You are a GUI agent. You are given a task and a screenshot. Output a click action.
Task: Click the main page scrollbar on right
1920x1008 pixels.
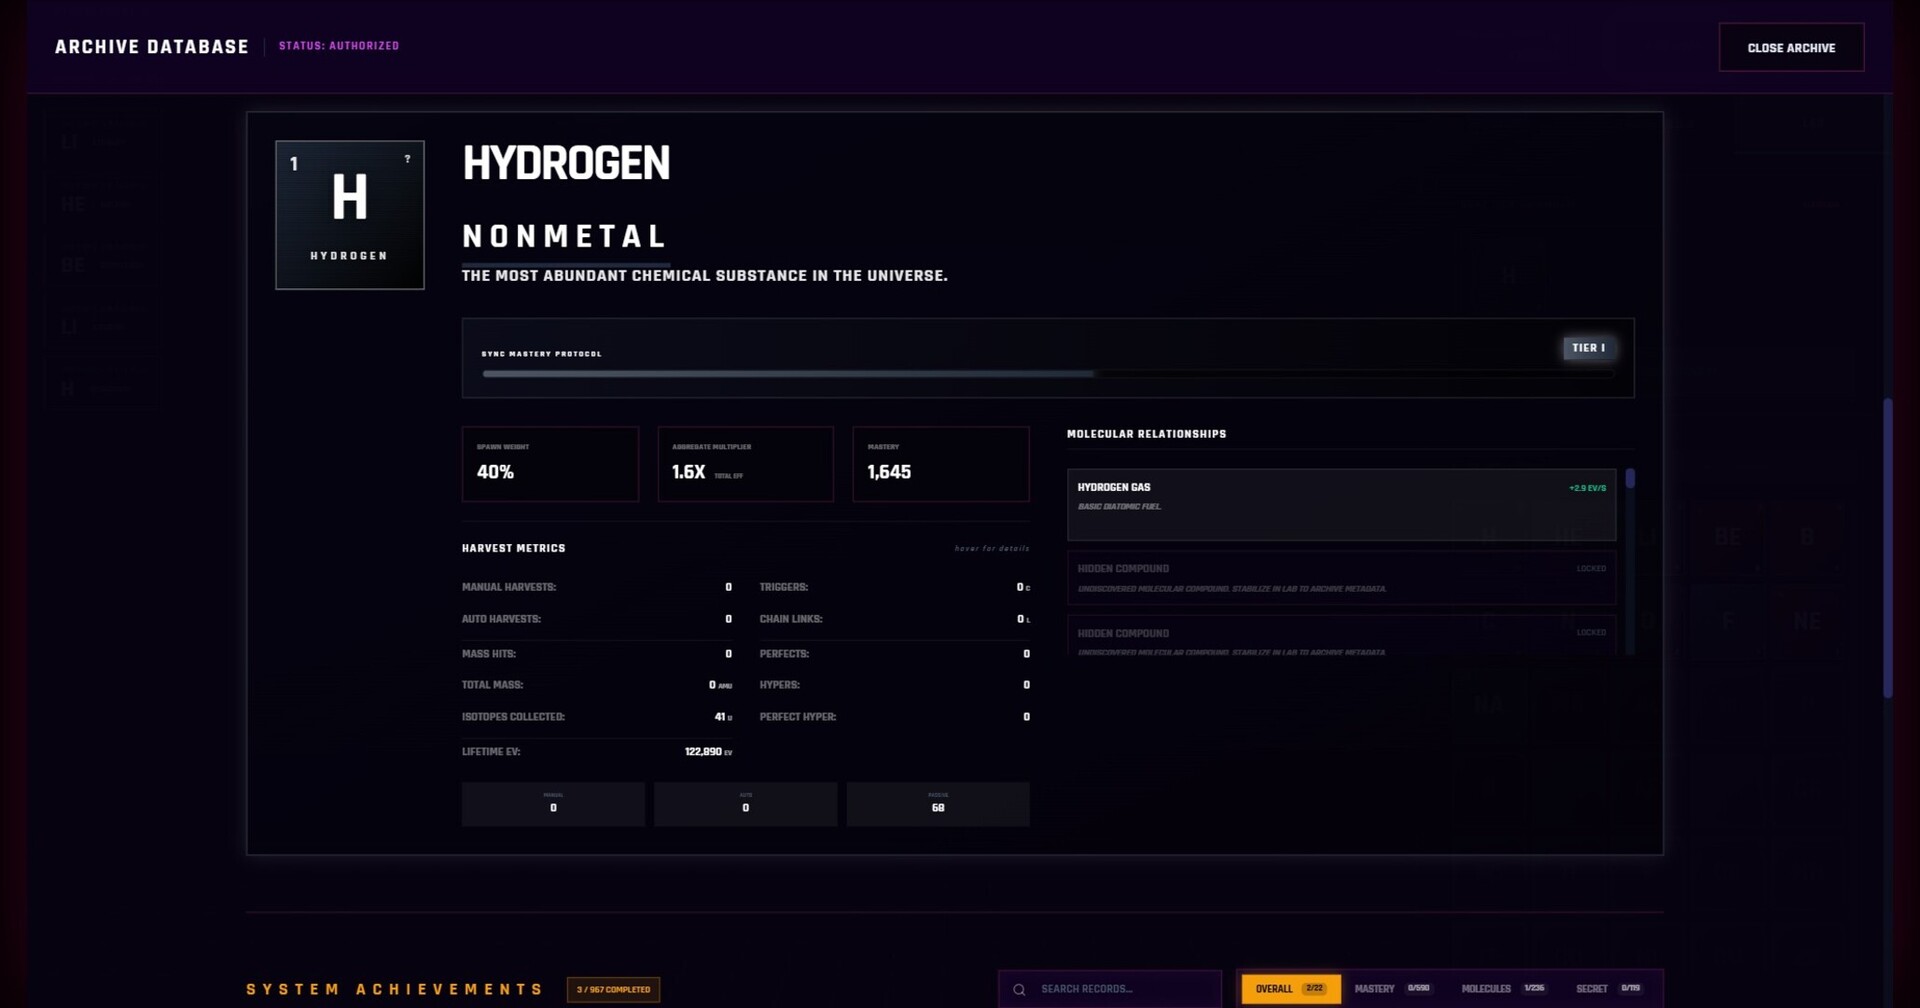(1888, 548)
